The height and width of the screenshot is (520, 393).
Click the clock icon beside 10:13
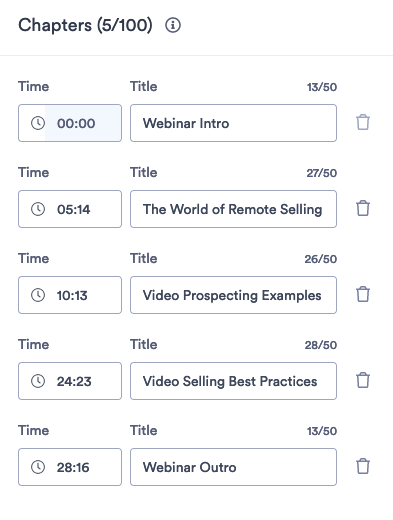(38, 295)
